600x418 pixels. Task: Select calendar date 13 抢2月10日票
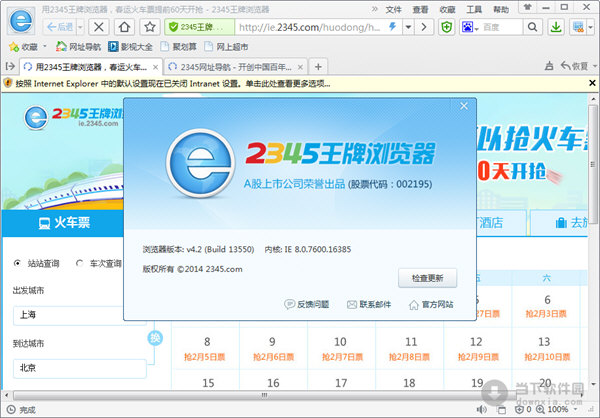click(x=547, y=348)
